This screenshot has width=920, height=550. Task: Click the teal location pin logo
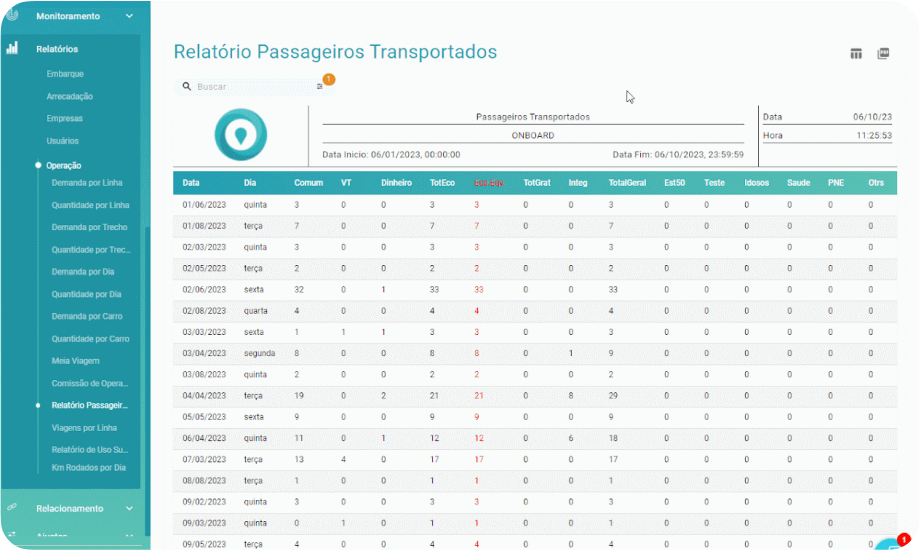pyautogui.click(x=241, y=134)
